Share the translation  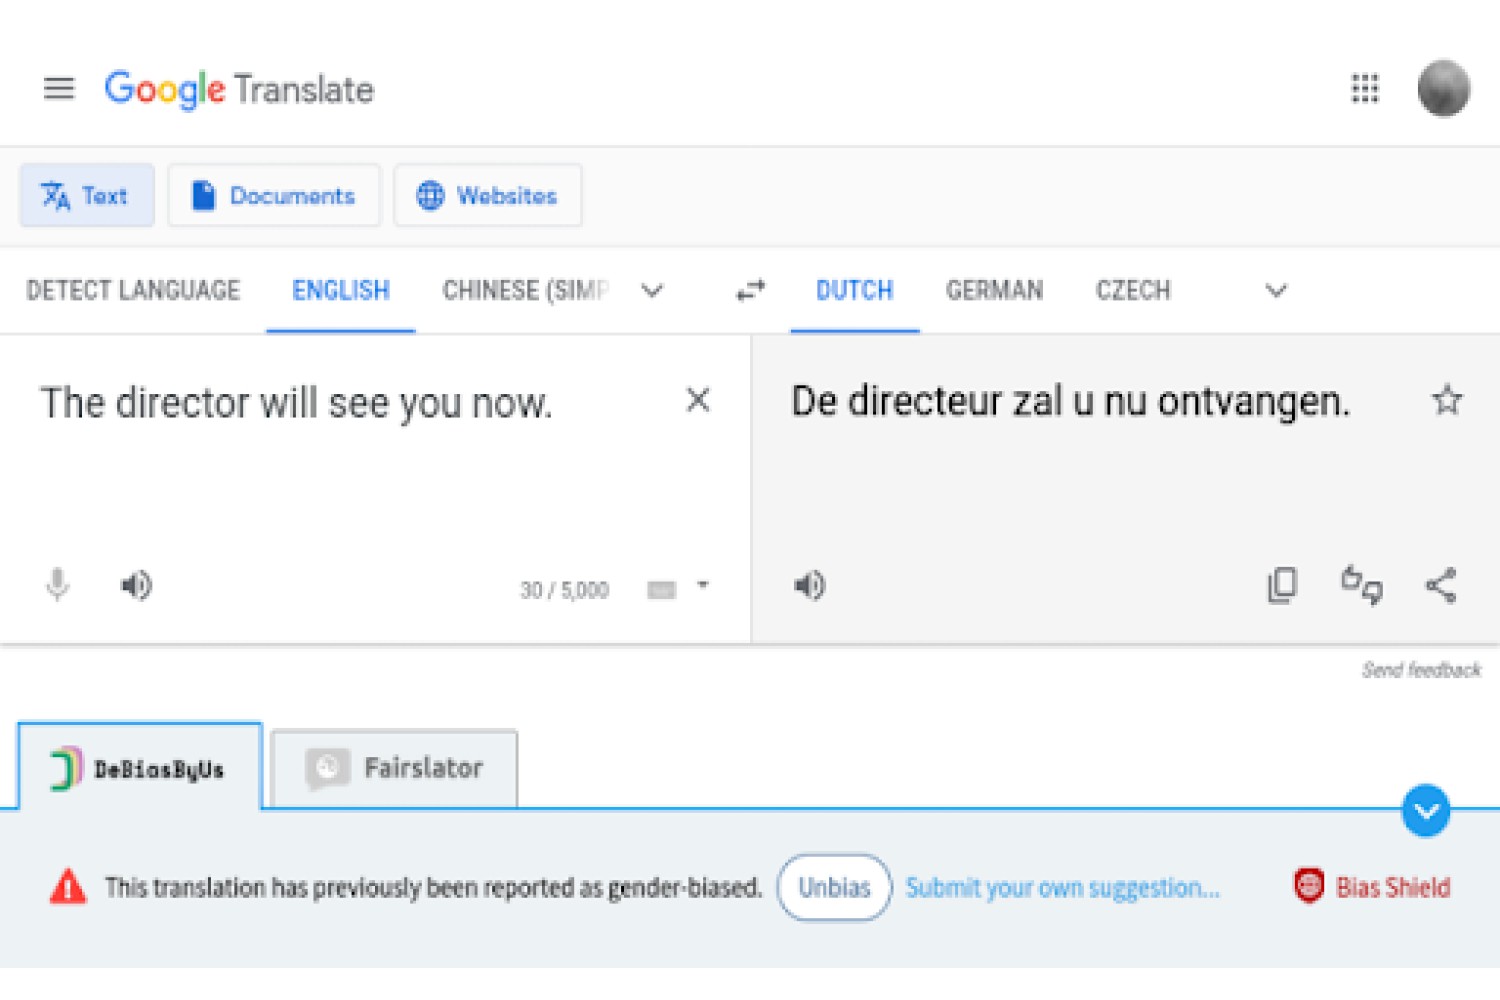coord(1441,585)
